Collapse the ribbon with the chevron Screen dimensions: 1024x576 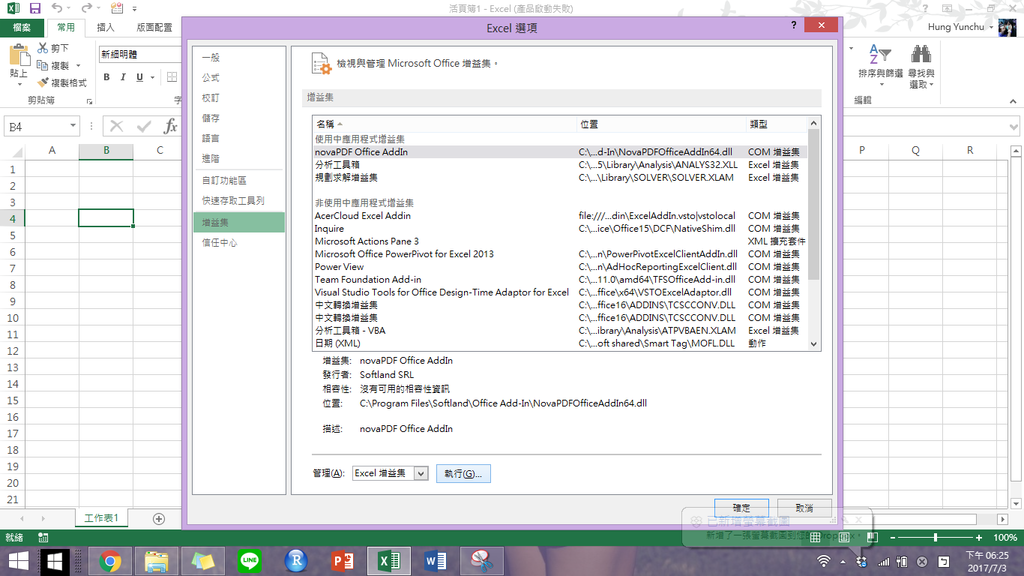1012,101
